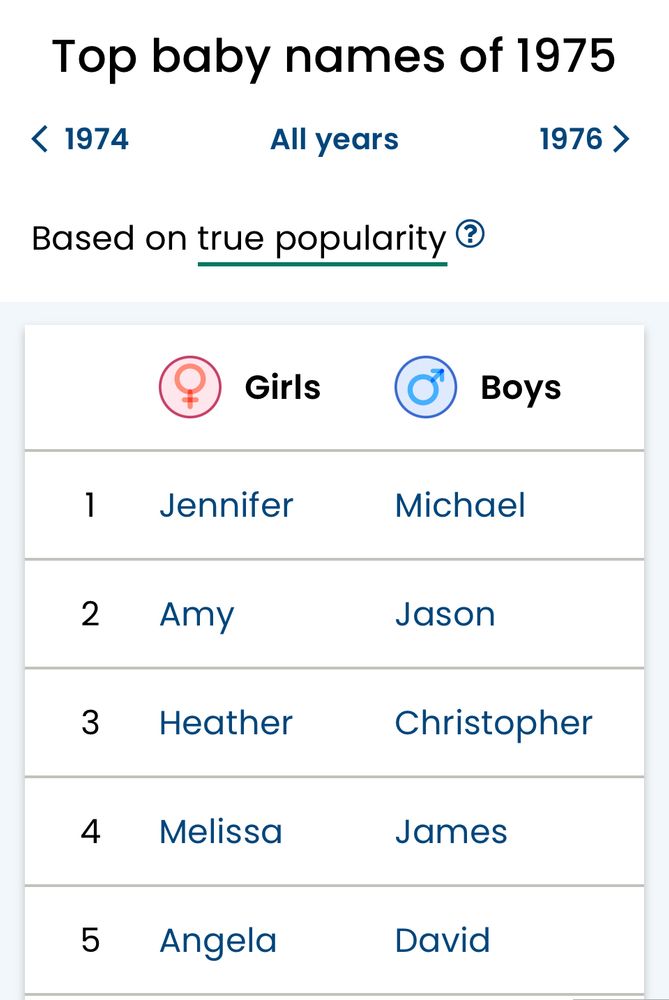The image size is (669, 1000).
Task: Go to next year 1976
Action: 585,139
